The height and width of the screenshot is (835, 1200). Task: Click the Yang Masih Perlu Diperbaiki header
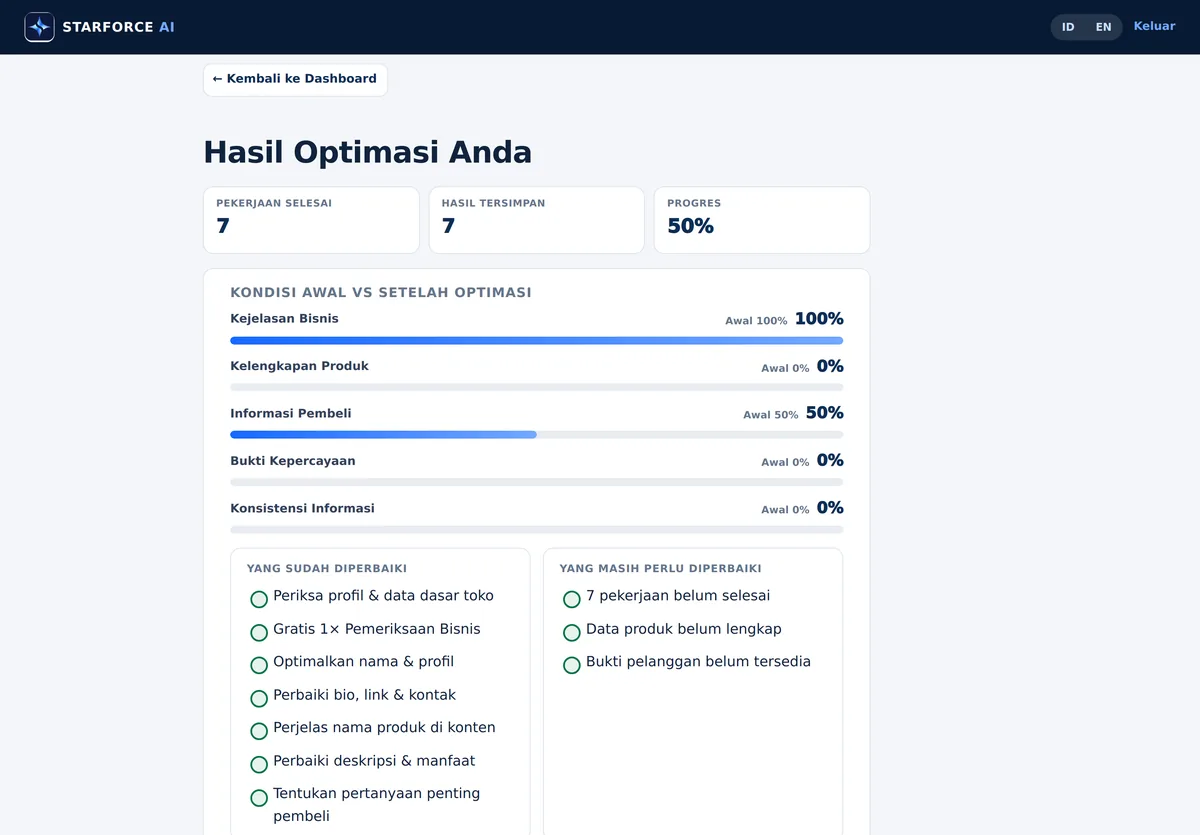[x=660, y=568]
